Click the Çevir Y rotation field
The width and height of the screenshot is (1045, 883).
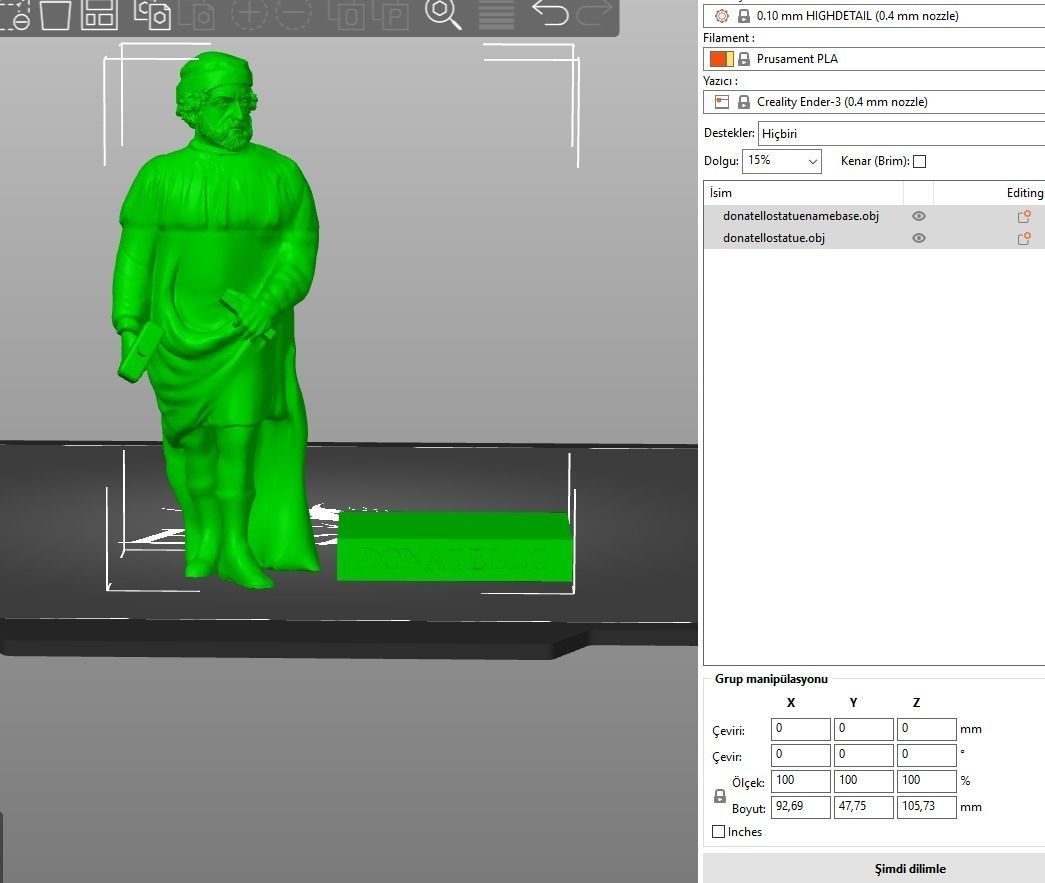[x=863, y=755]
